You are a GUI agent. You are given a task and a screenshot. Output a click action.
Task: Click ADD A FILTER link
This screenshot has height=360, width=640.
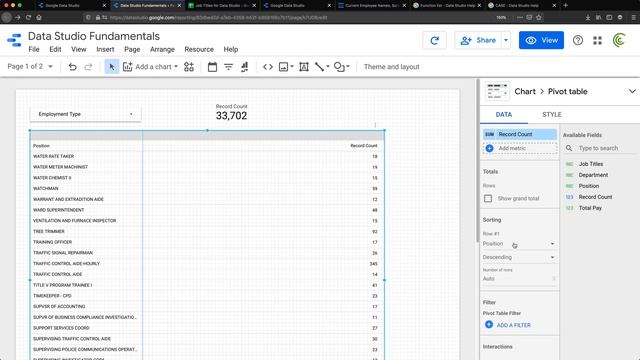pyautogui.click(x=508, y=325)
